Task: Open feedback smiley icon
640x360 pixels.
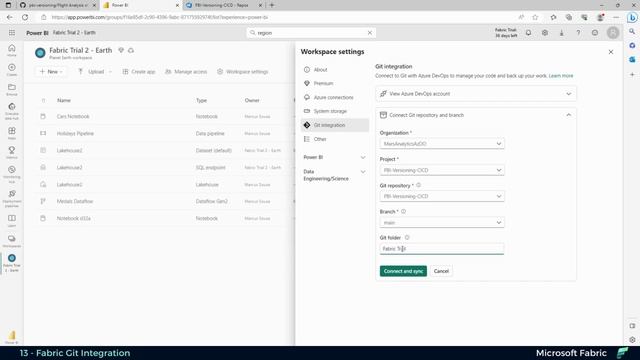Action: point(595,33)
